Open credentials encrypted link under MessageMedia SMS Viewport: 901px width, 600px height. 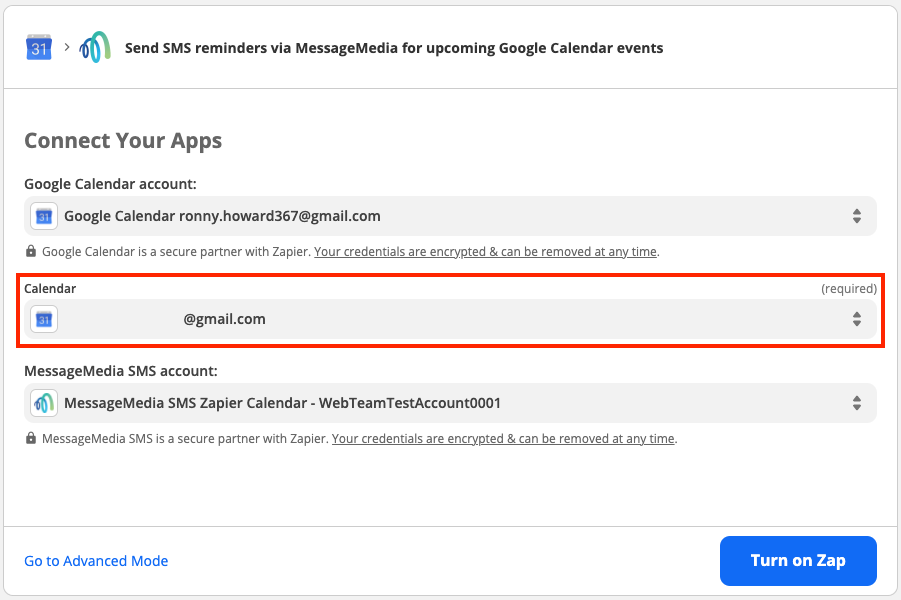503,439
